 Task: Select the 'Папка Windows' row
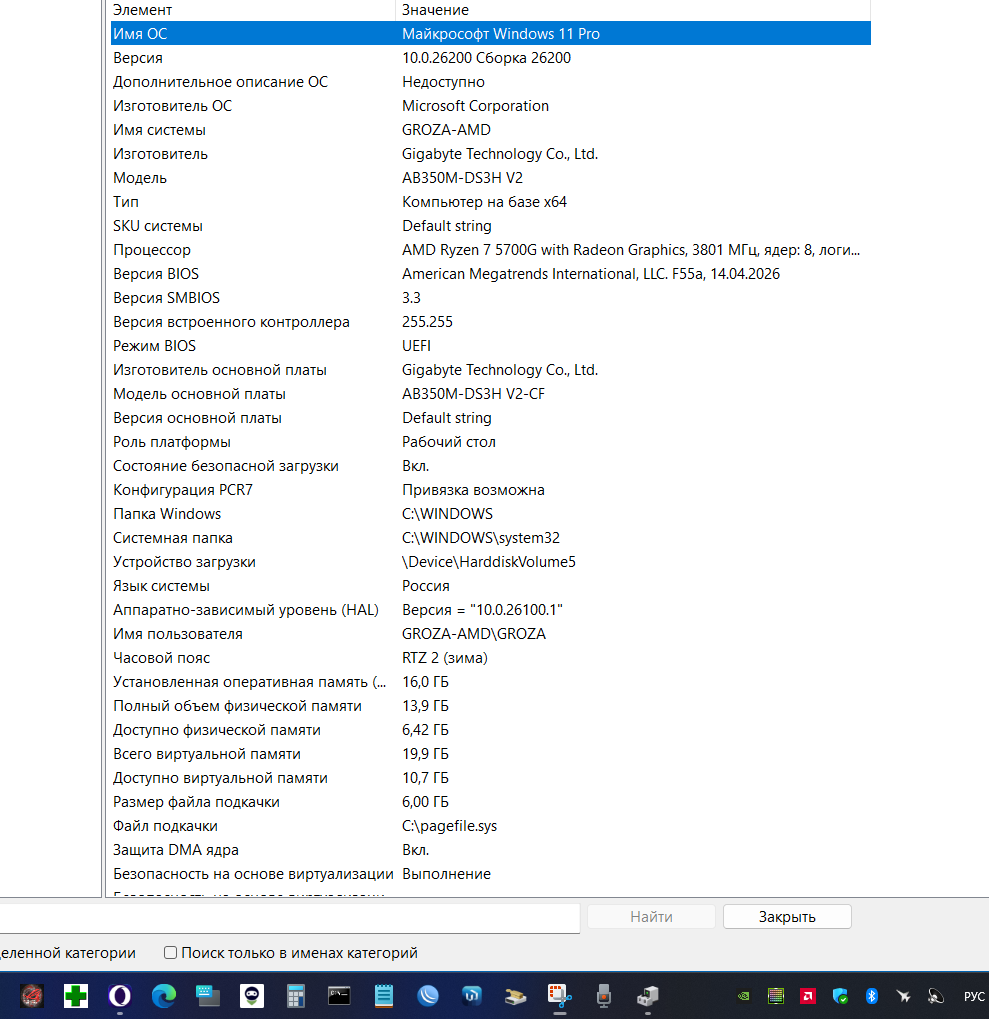[x=491, y=515]
